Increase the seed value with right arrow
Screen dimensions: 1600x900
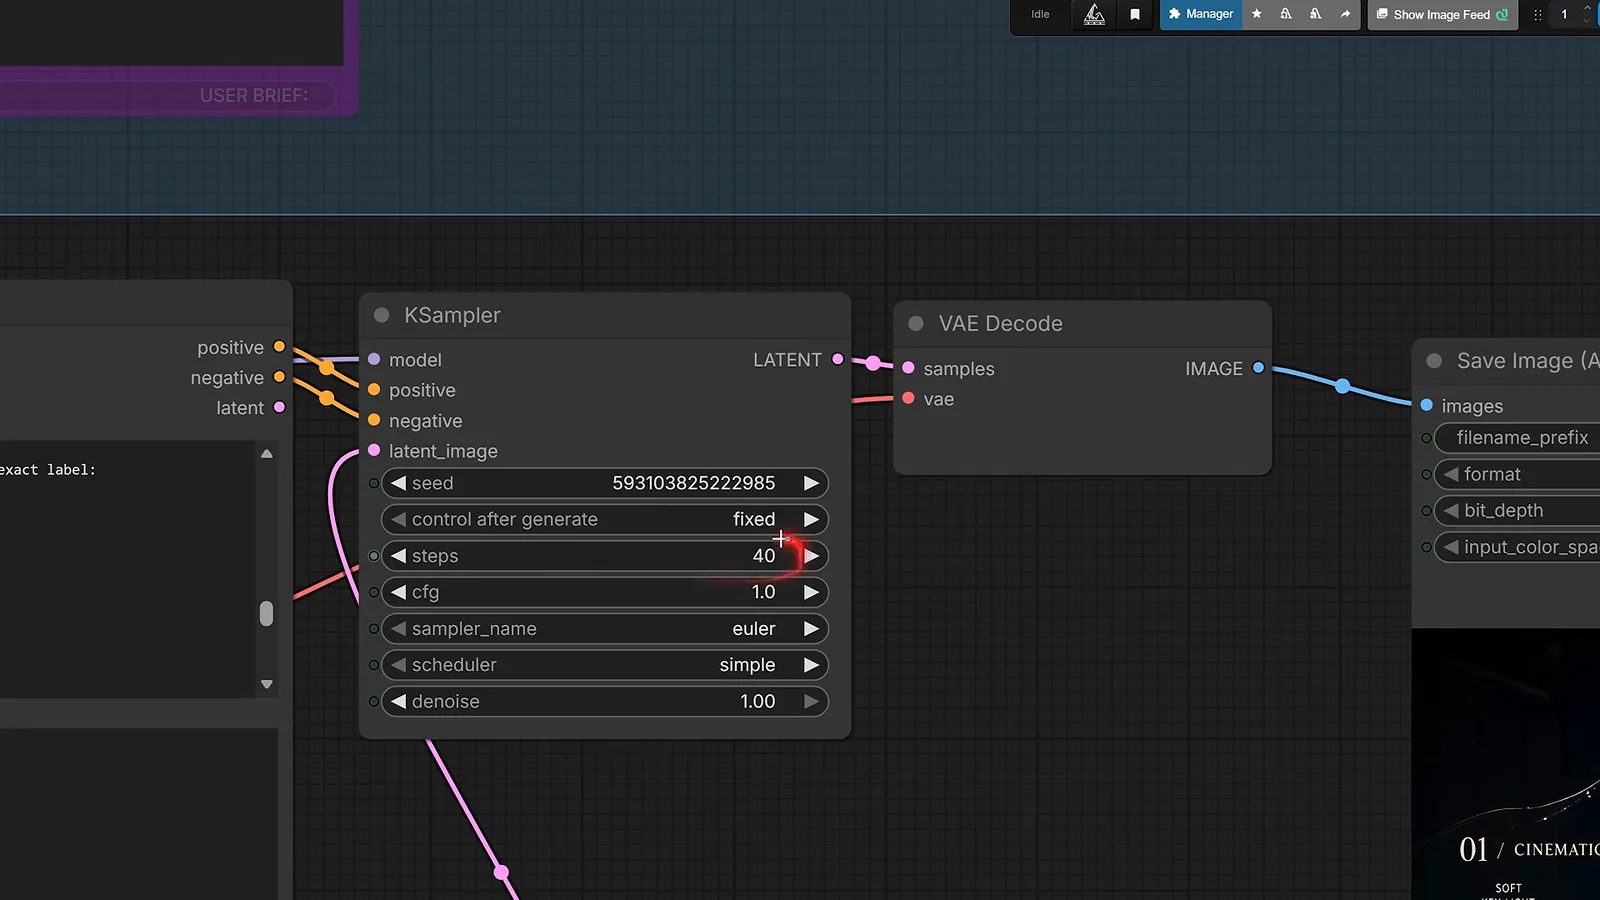click(x=811, y=483)
